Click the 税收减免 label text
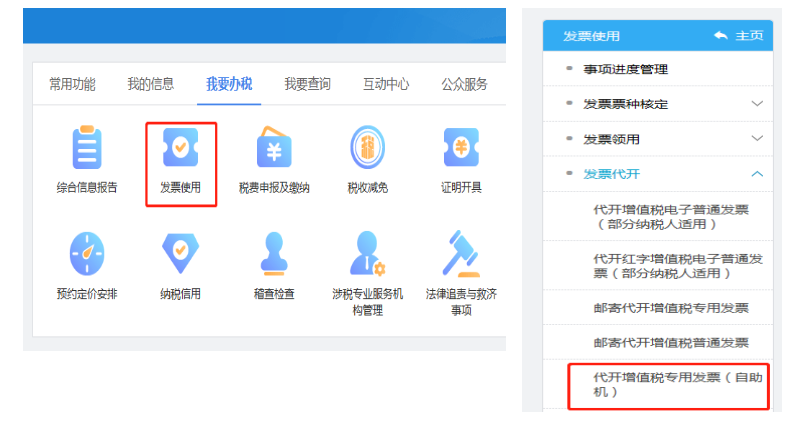Image resolution: width=800 pixels, height=425 pixels. (x=367, y=188)
